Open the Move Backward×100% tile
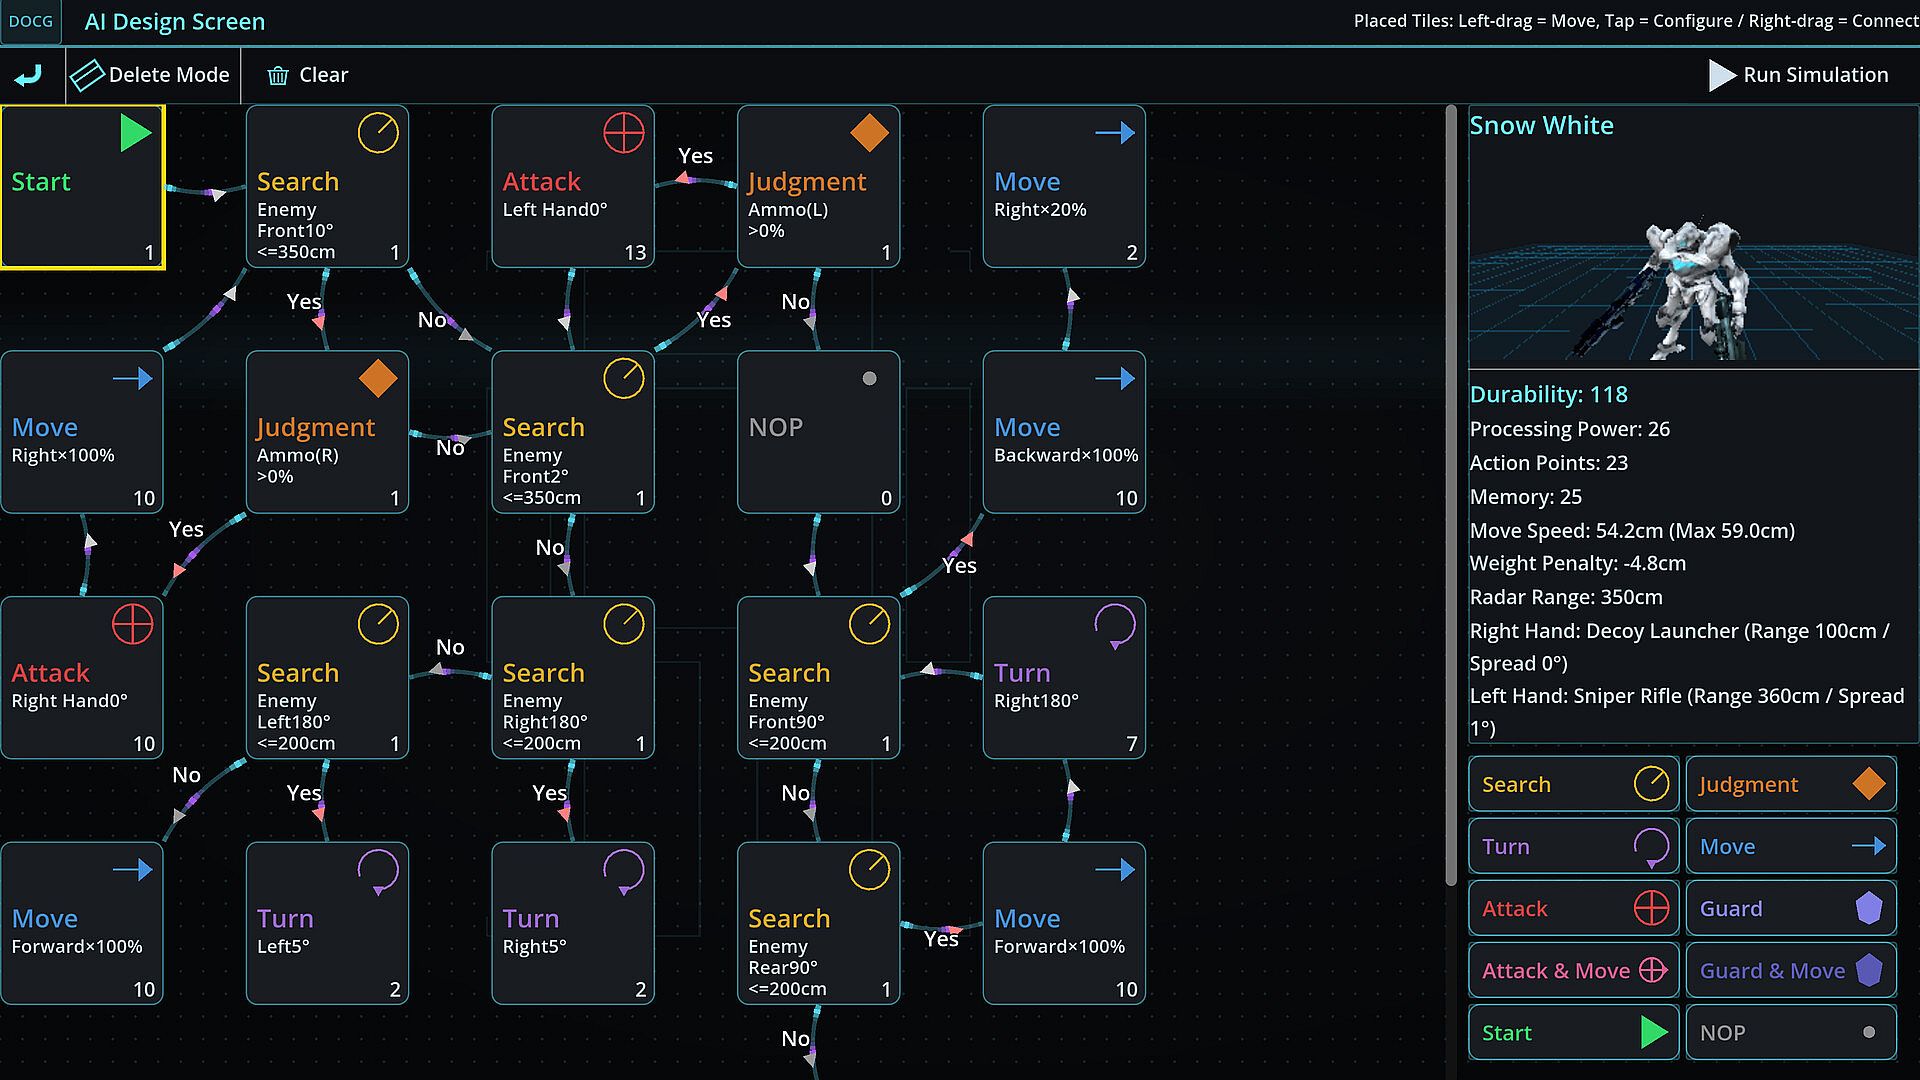The width and height of the screenshot is (1920, 1080). tap(1064, 432)
